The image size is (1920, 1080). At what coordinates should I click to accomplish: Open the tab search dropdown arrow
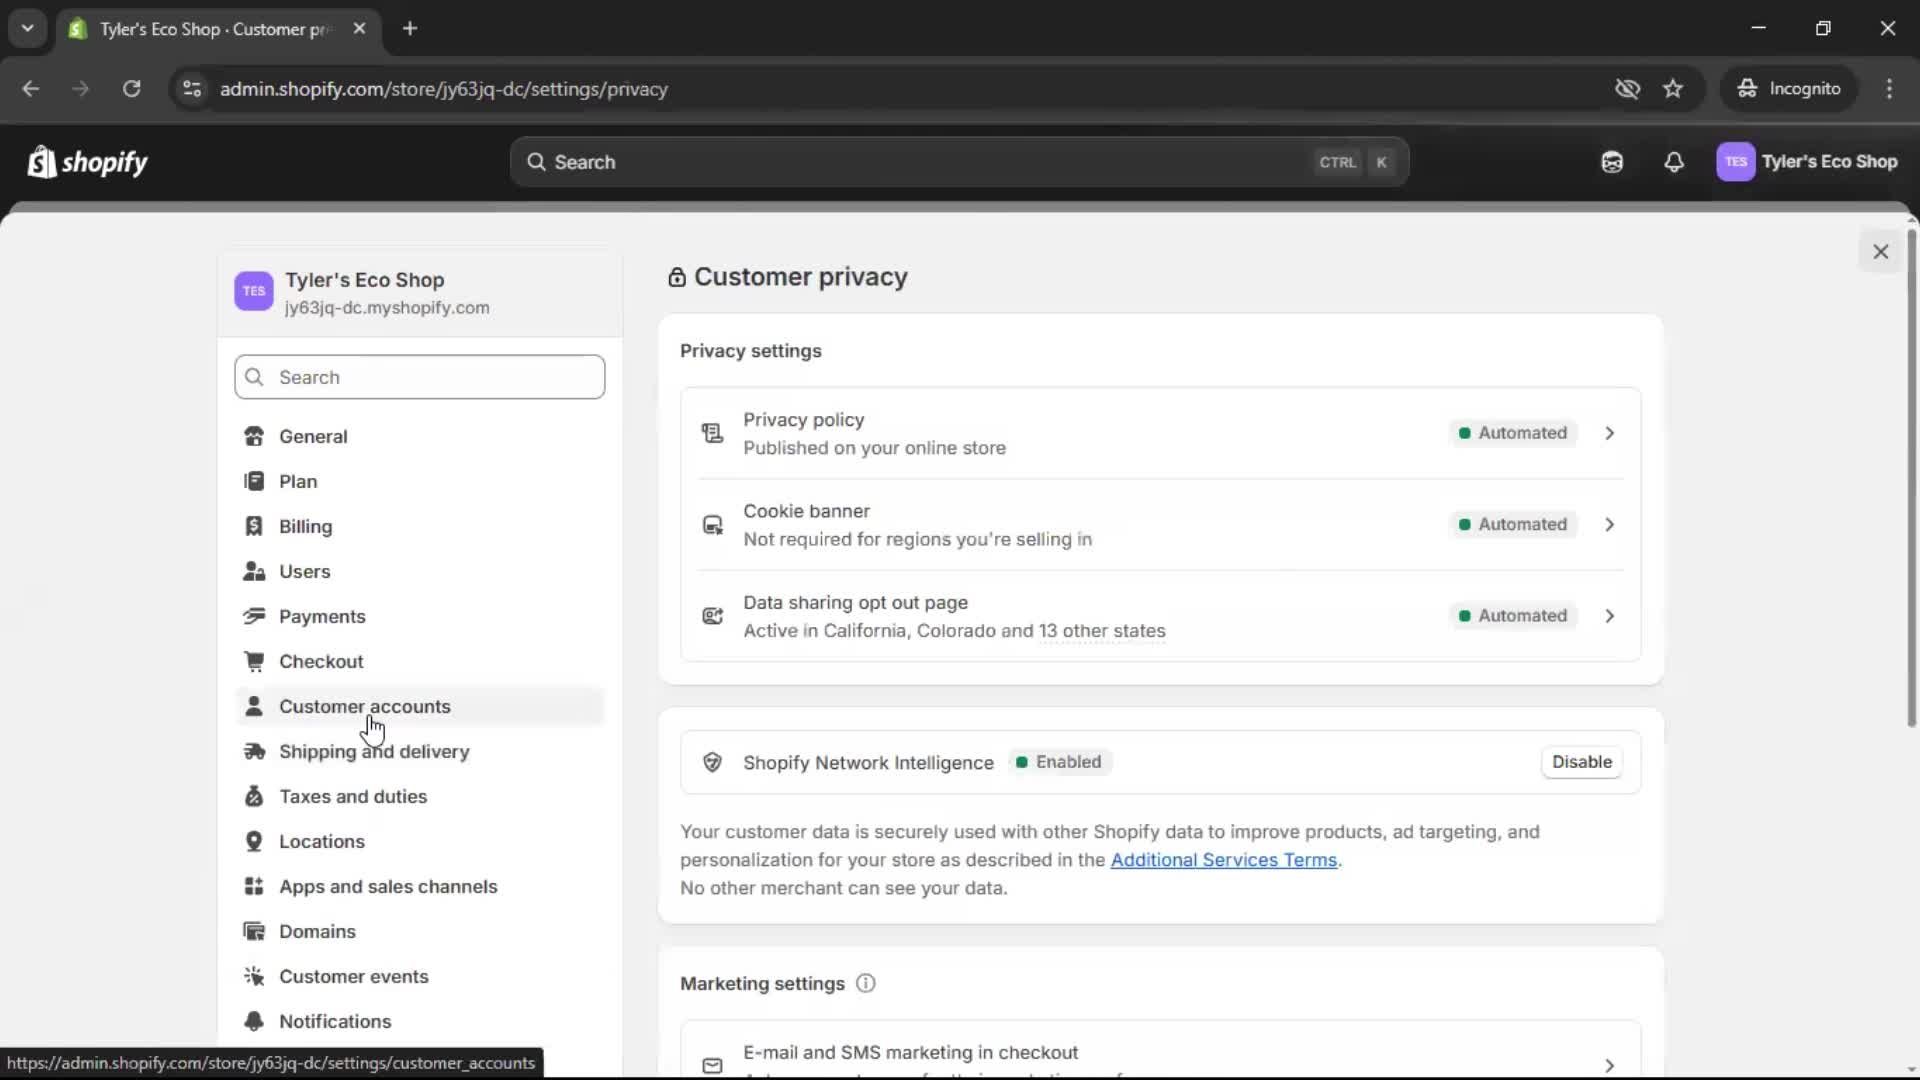pos(27,29)
